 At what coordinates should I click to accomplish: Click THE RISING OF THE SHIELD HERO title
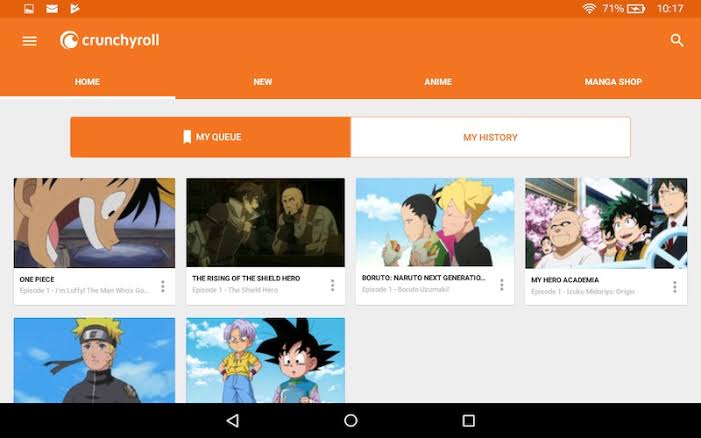(x=246, y=278)
